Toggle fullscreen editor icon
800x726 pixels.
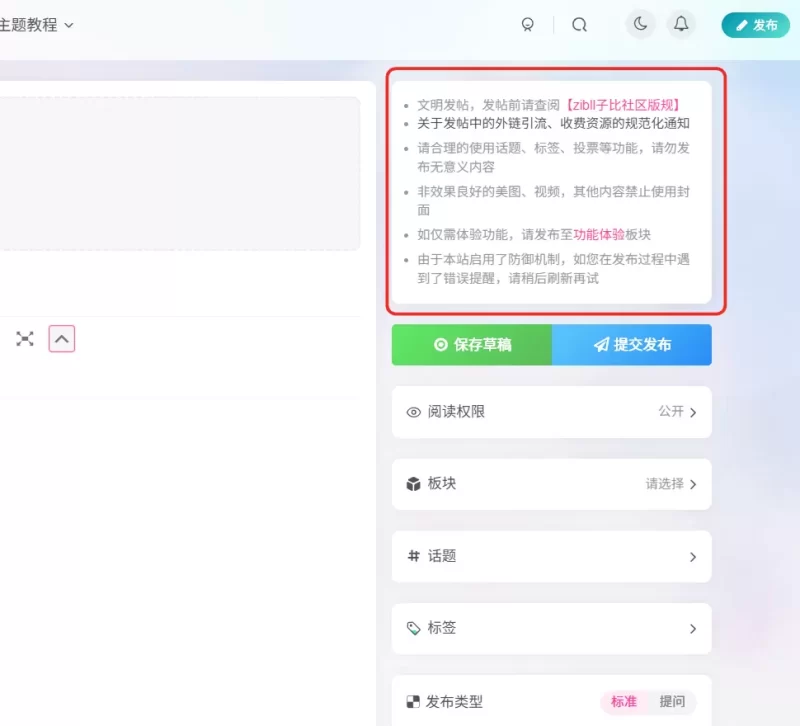(24, 339)
